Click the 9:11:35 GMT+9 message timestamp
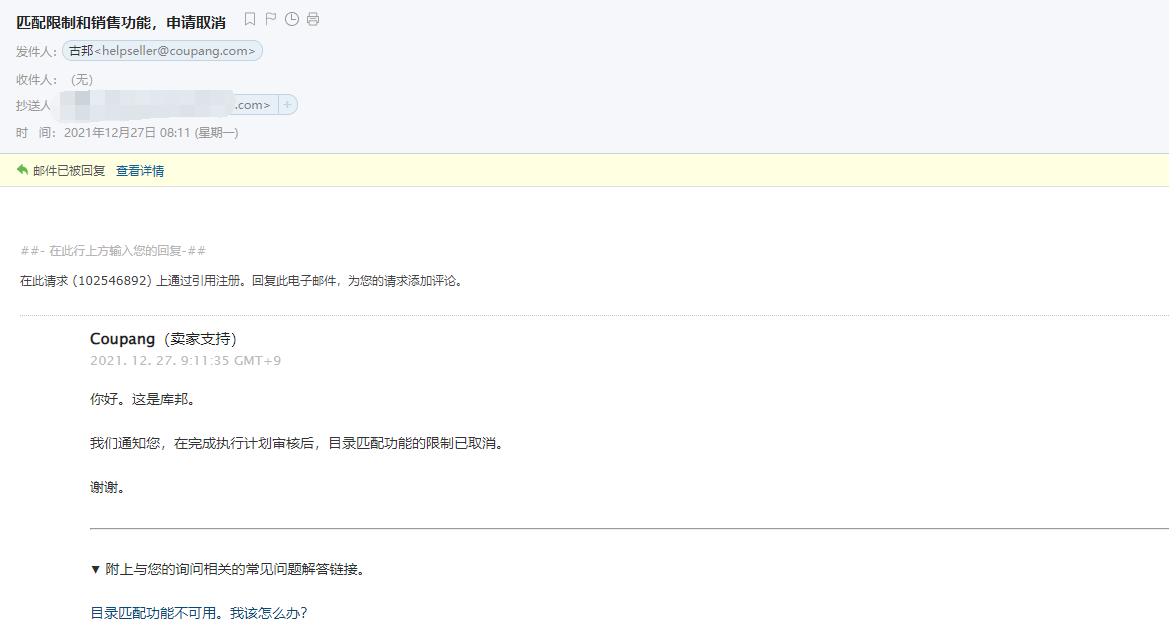The height and width of the screenshot is (636, 1169). pos(185,360)
